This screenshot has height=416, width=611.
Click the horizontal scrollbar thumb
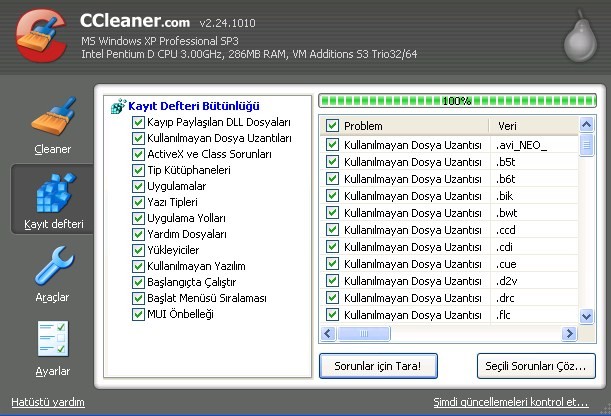coord(364,333)
